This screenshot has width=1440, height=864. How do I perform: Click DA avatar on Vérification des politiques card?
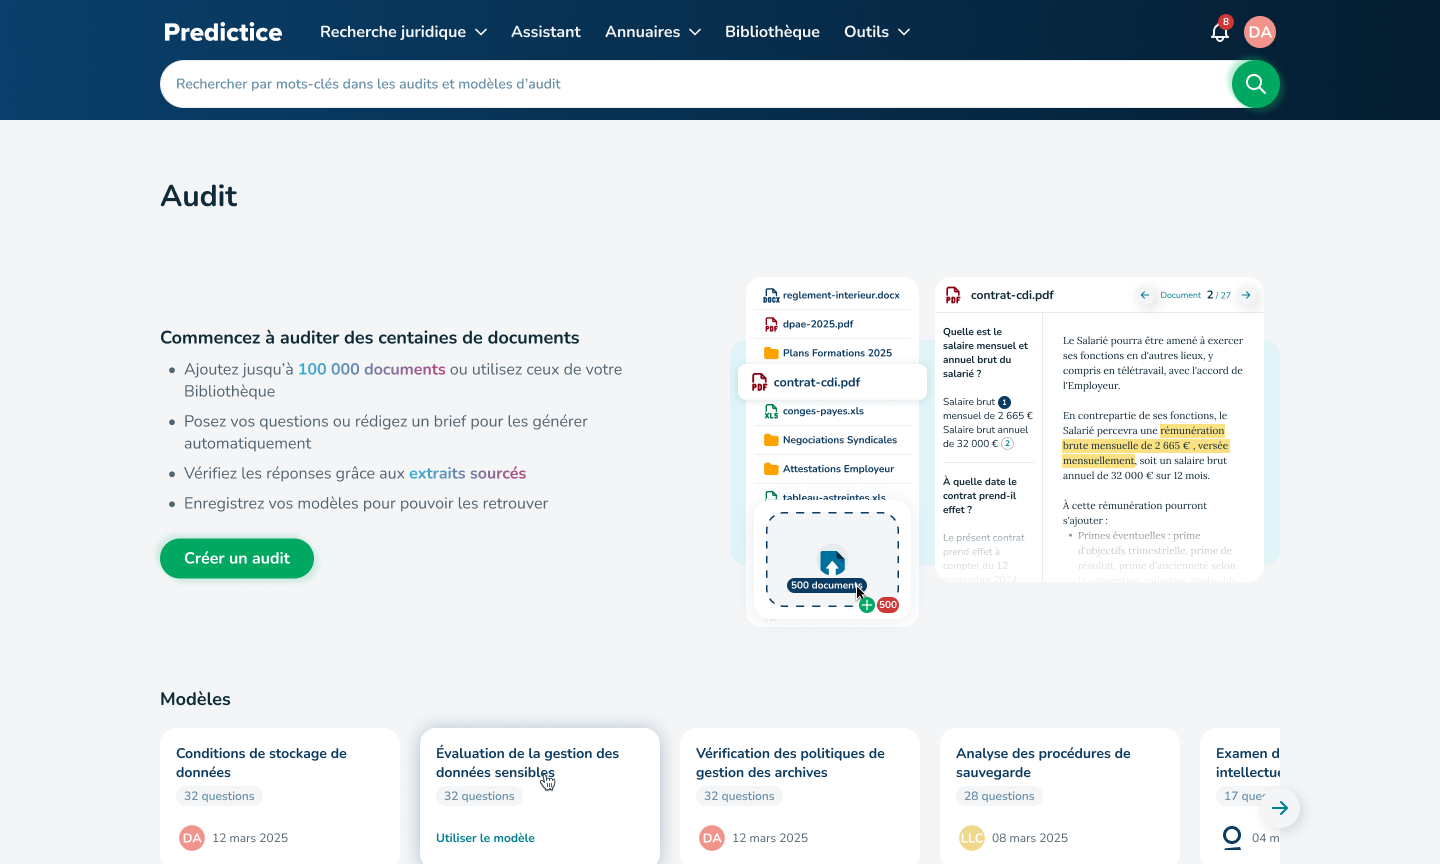[x=712, y=838]
